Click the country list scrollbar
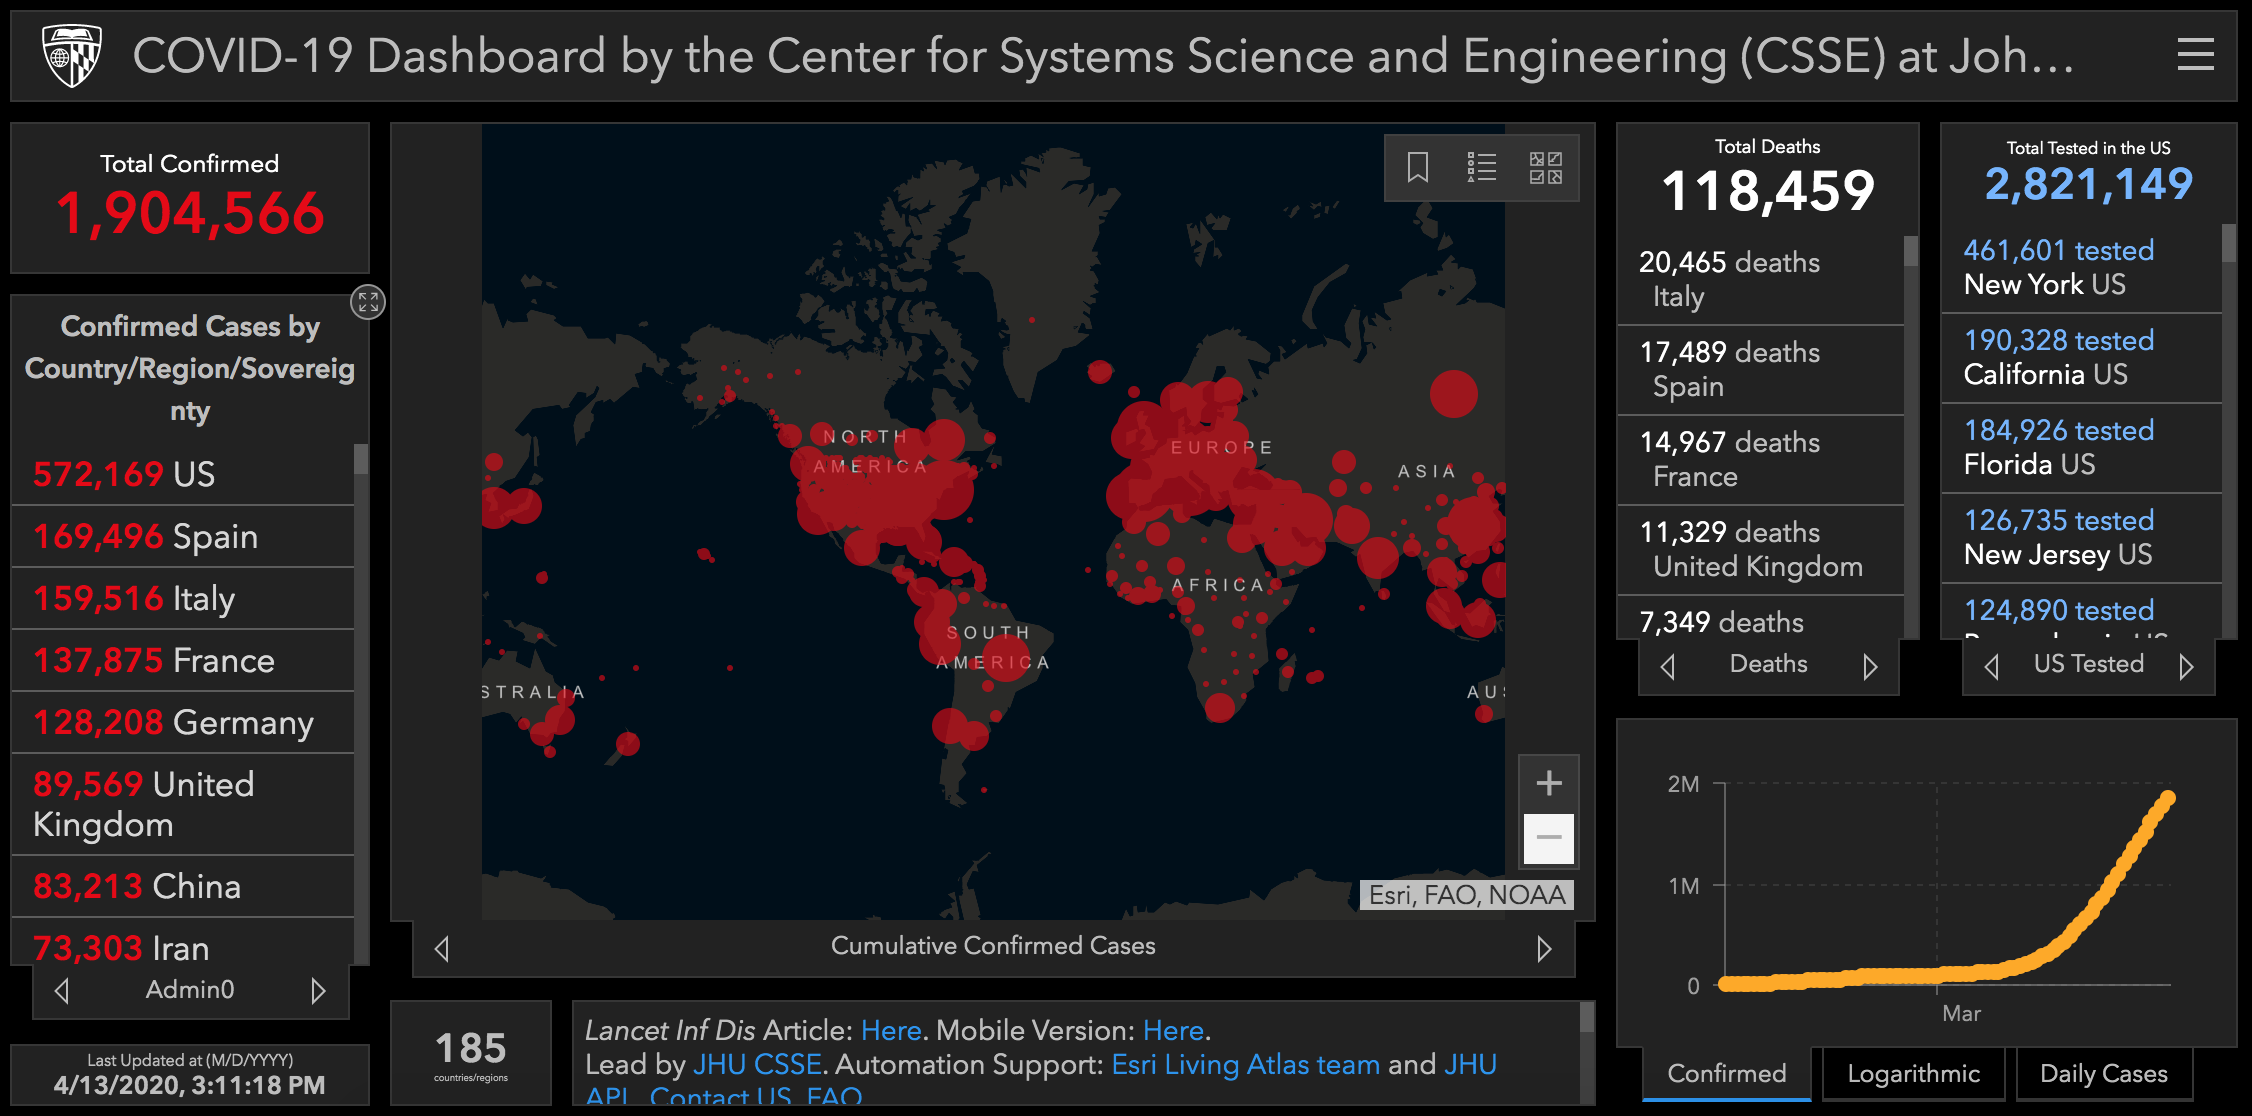The height and width of the screenshot is (1116, 2252). pyautogui.click(x=361, y=460)
